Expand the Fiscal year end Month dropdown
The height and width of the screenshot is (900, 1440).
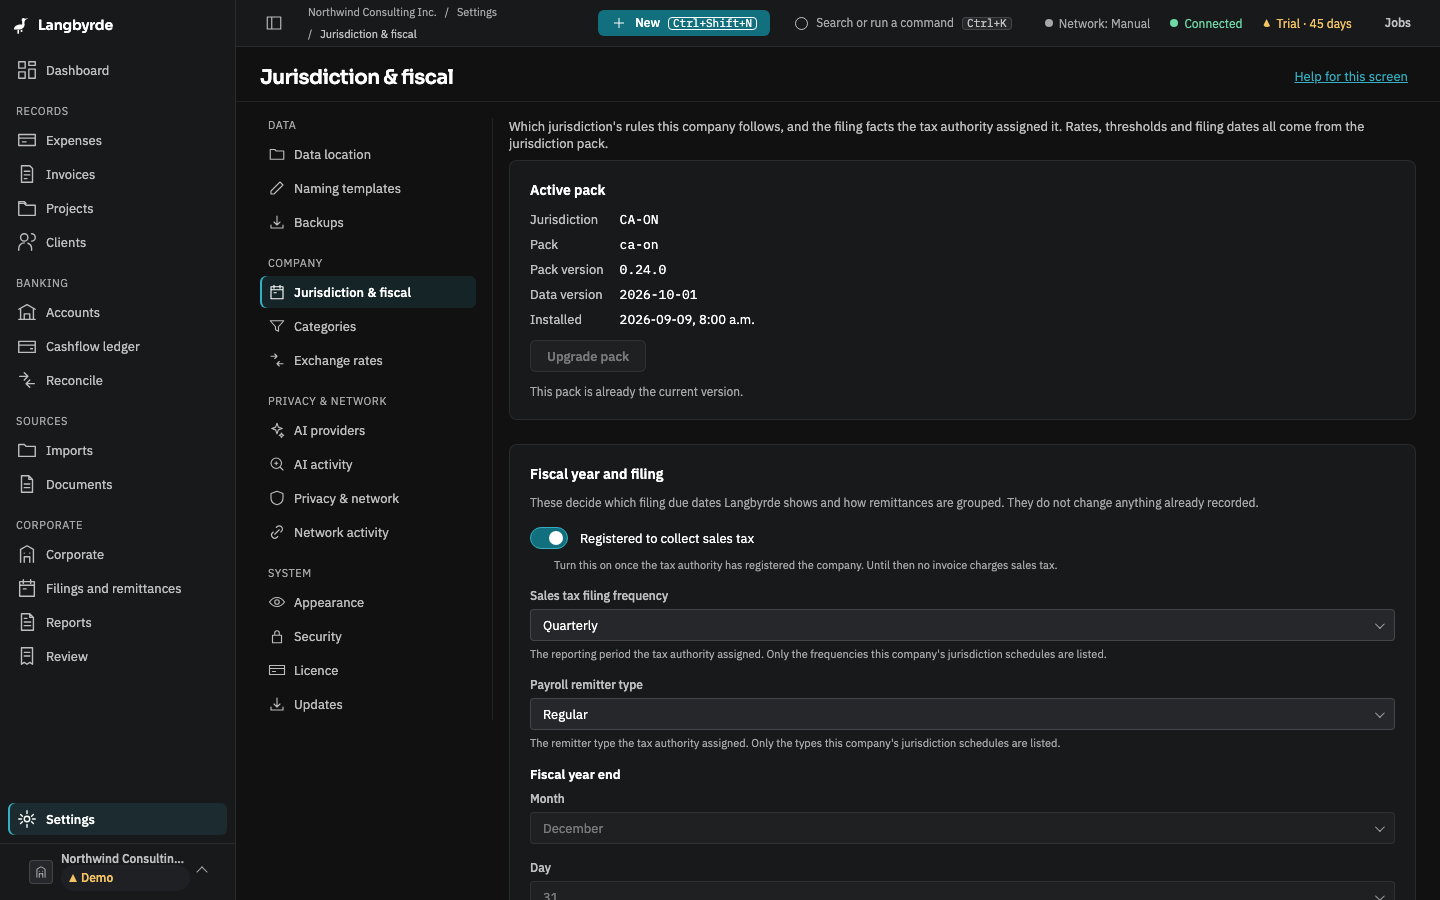(962, 828)
